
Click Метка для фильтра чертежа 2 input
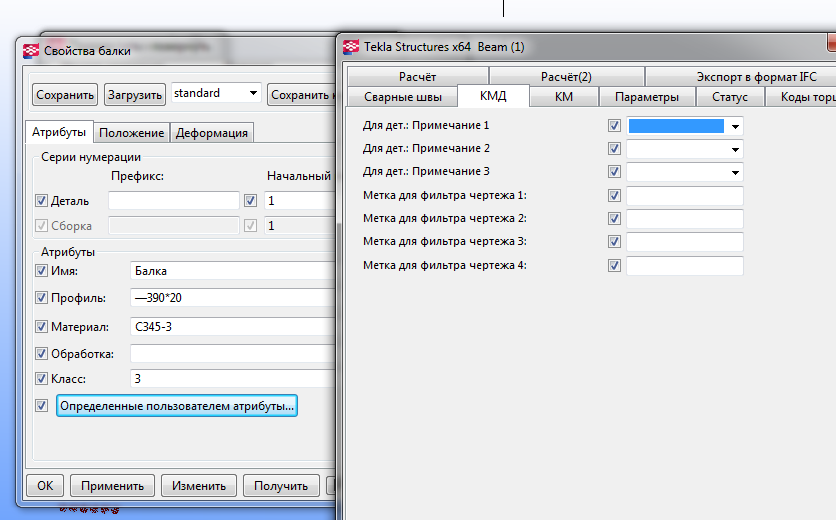coord(685,219)
